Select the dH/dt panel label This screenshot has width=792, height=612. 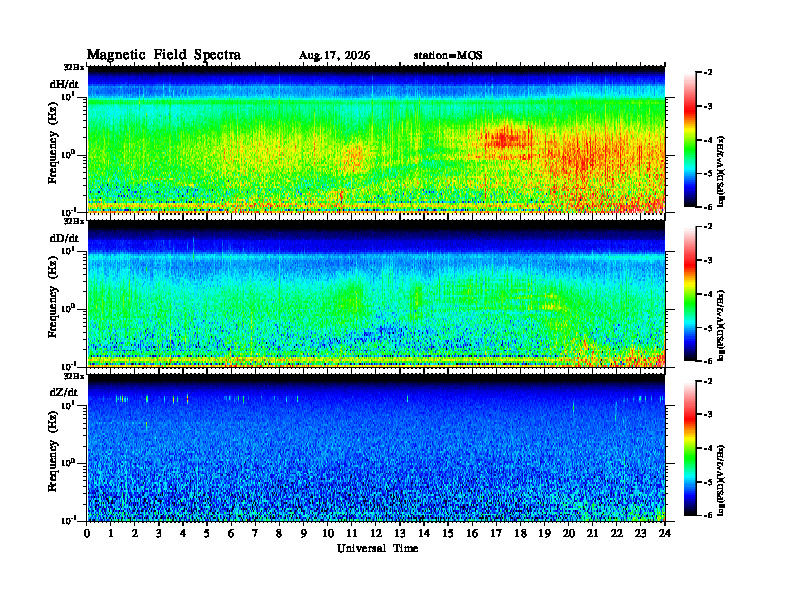click(x=64, y=84)
